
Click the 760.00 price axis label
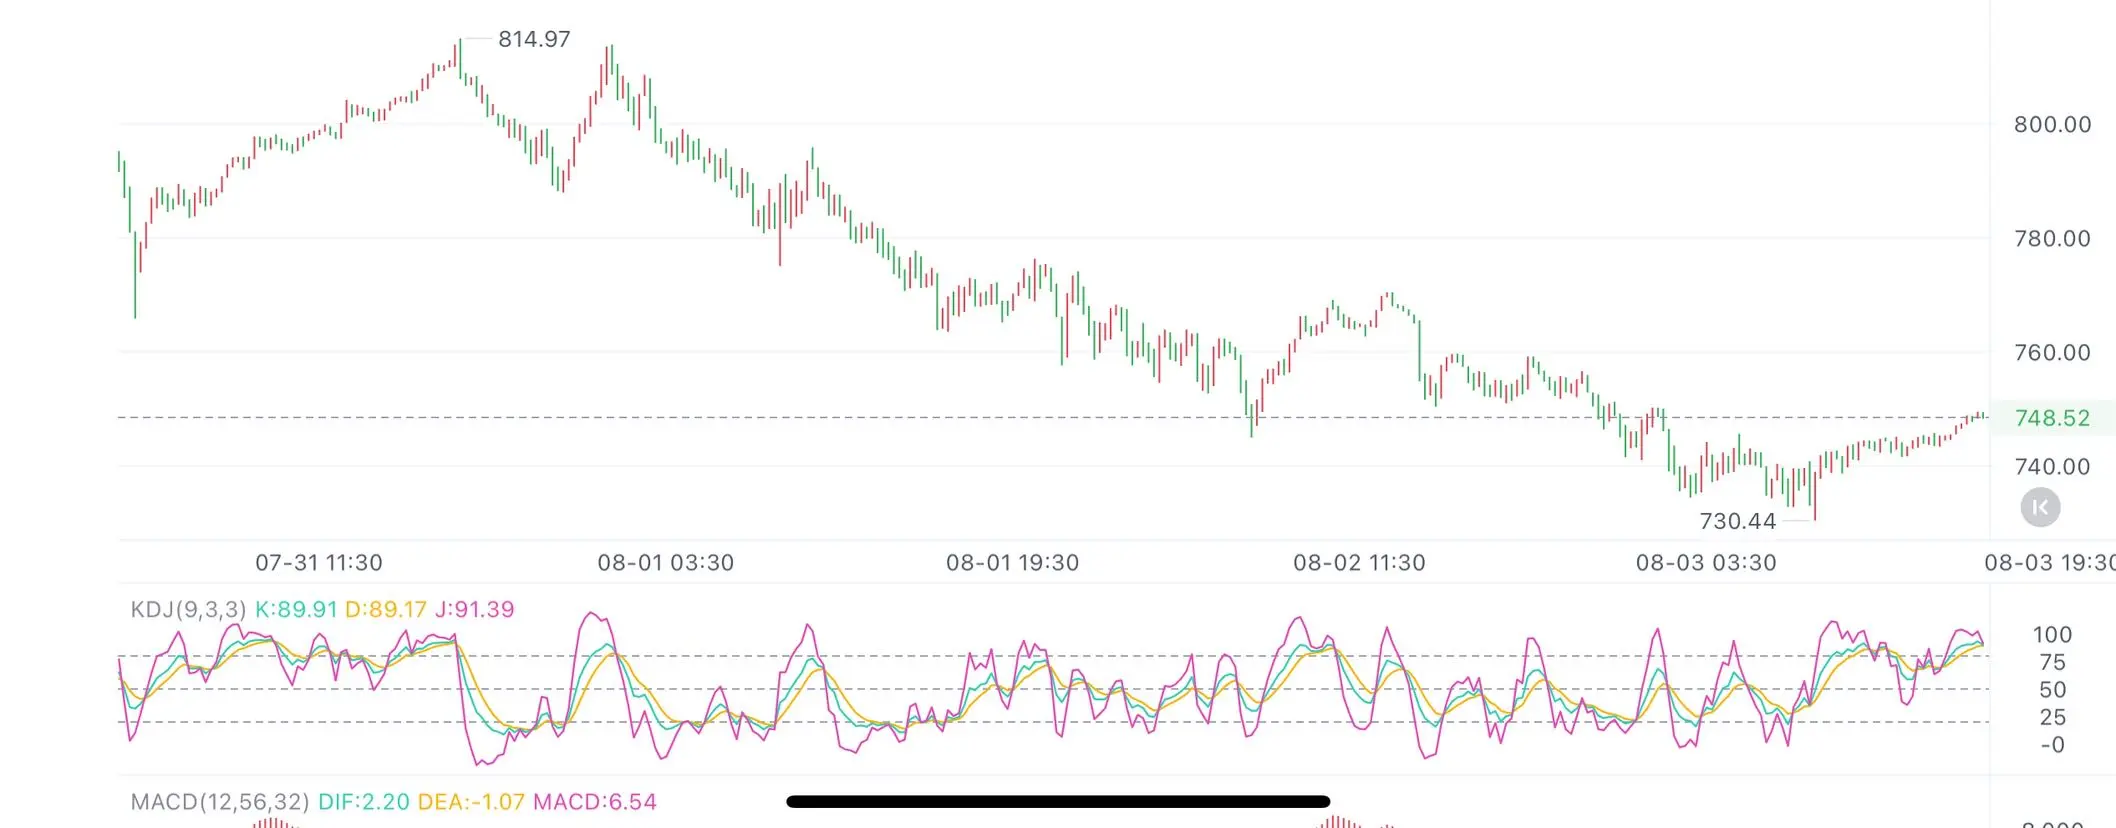[x=2052, y=352]
